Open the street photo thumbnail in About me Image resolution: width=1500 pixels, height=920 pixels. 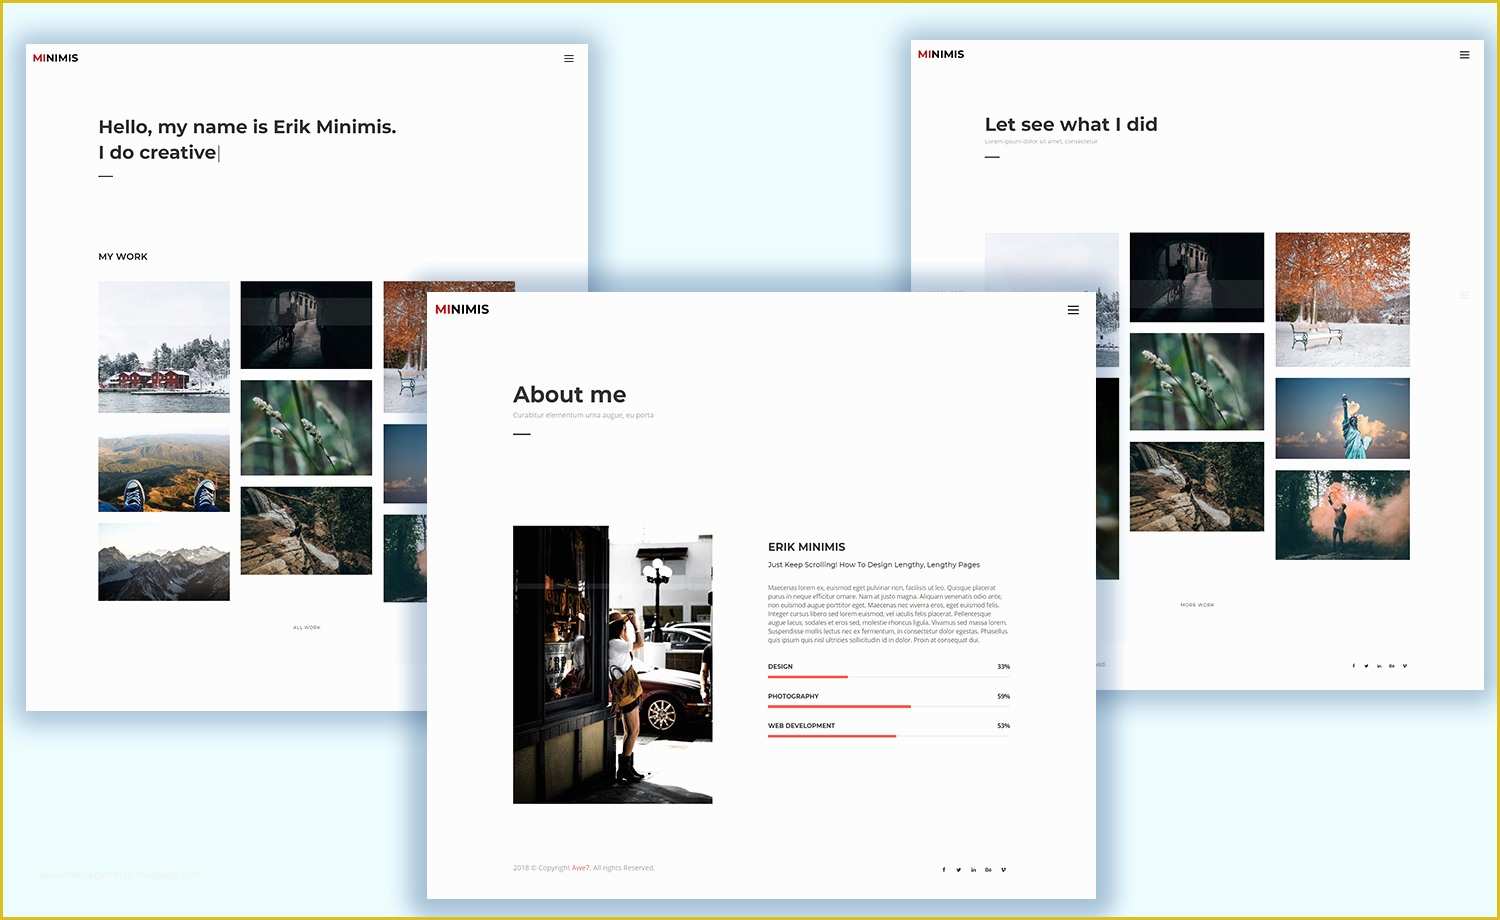(x=612, y=664)
